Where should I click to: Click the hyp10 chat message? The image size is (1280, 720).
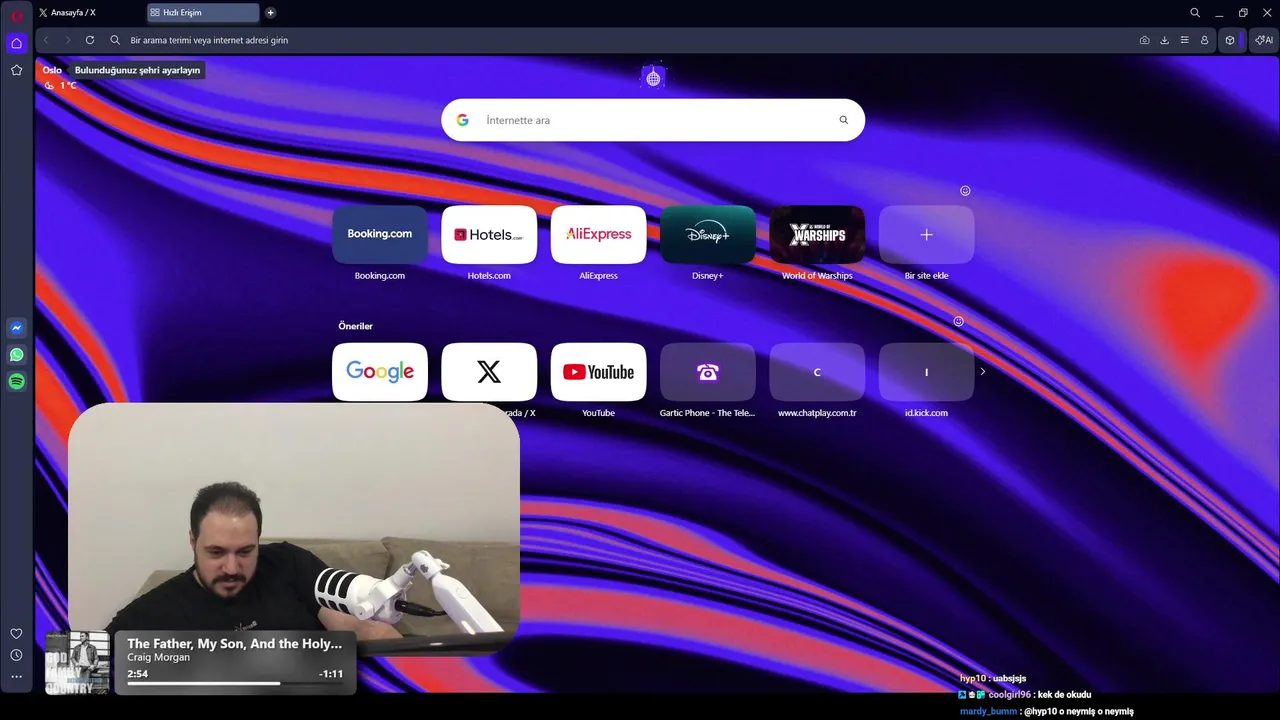(993, 678)
